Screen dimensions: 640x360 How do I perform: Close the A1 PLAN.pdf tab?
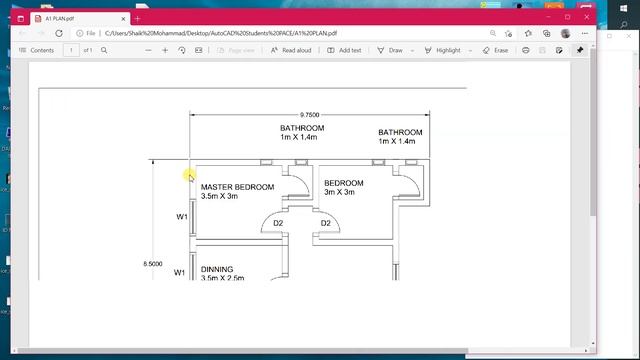point(123,19)
